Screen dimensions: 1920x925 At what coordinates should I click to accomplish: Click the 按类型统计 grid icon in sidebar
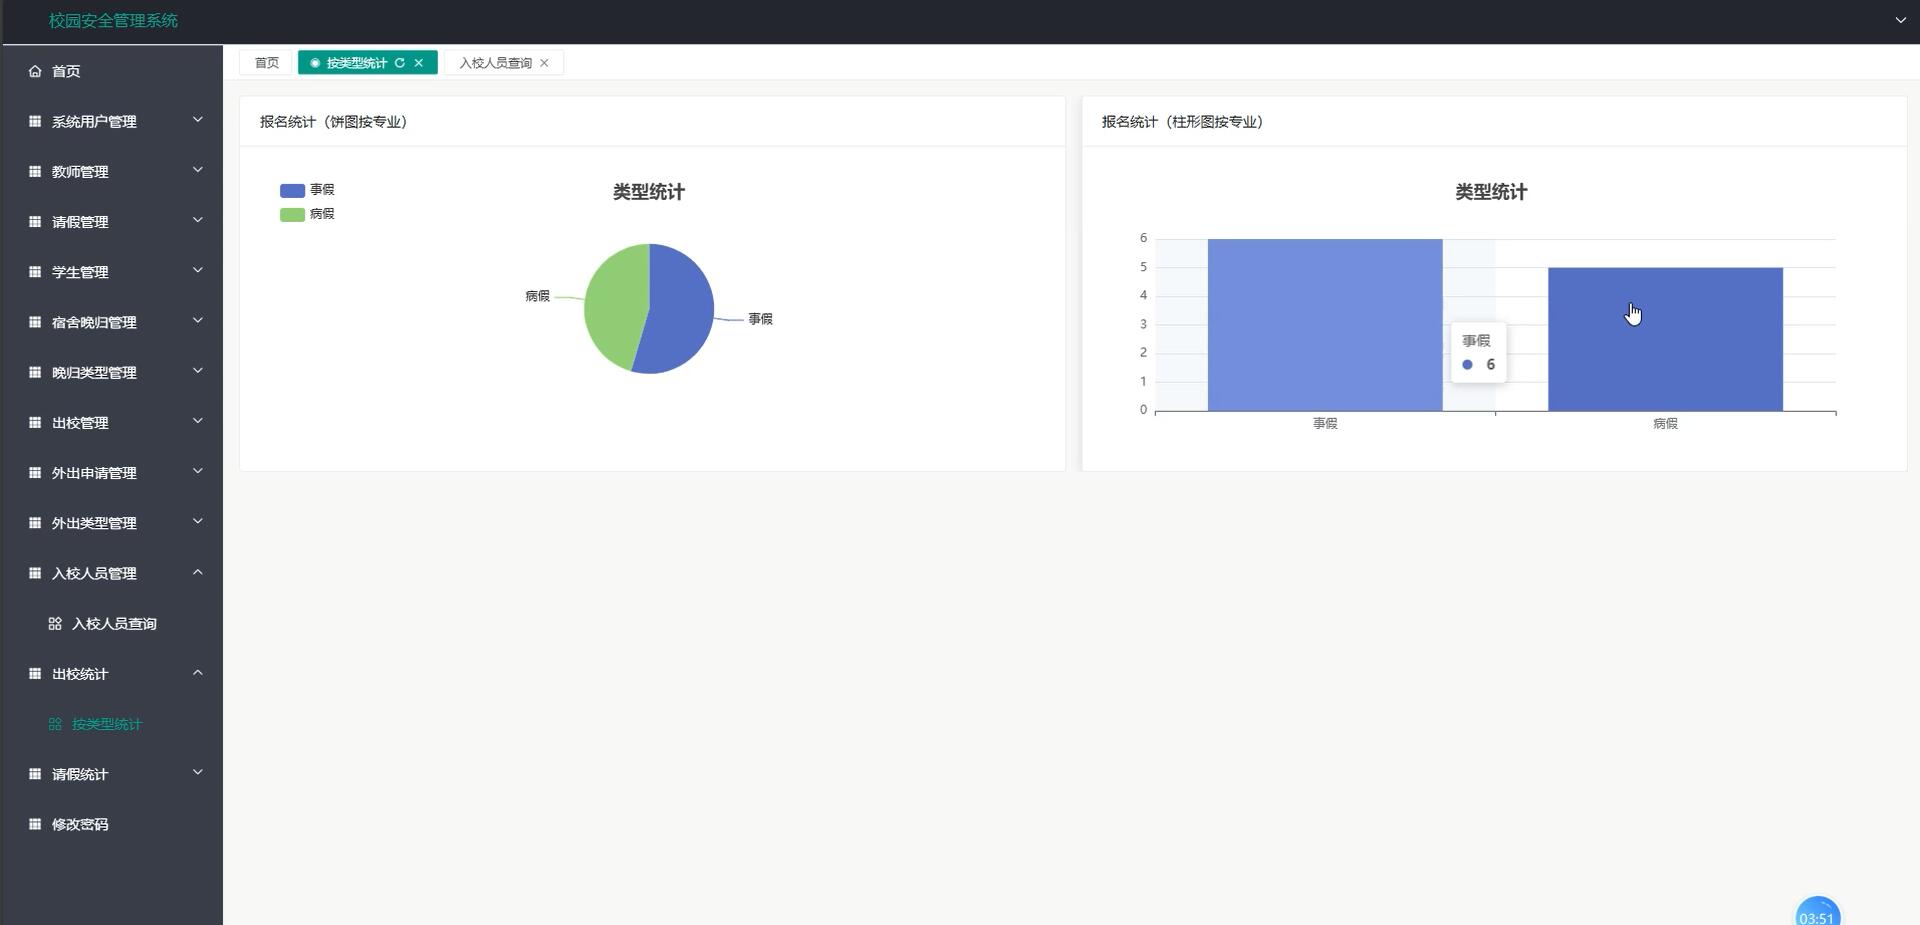tap(55, 723)
